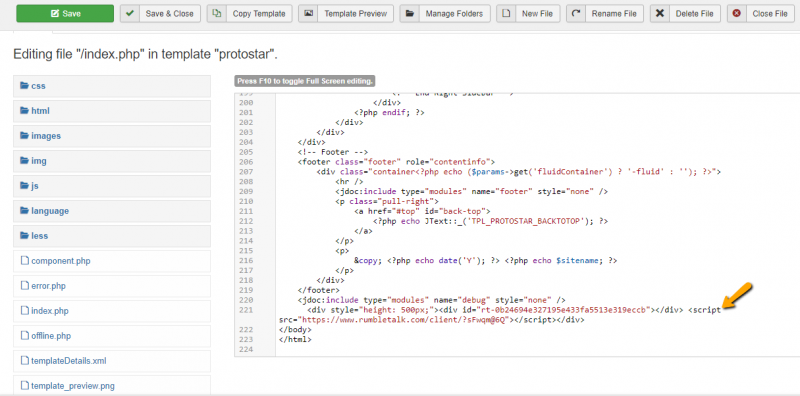Image resolution: width=800 pixels, height=396 pixels.
Task: Click the green Save button
Action: point(65,14)
